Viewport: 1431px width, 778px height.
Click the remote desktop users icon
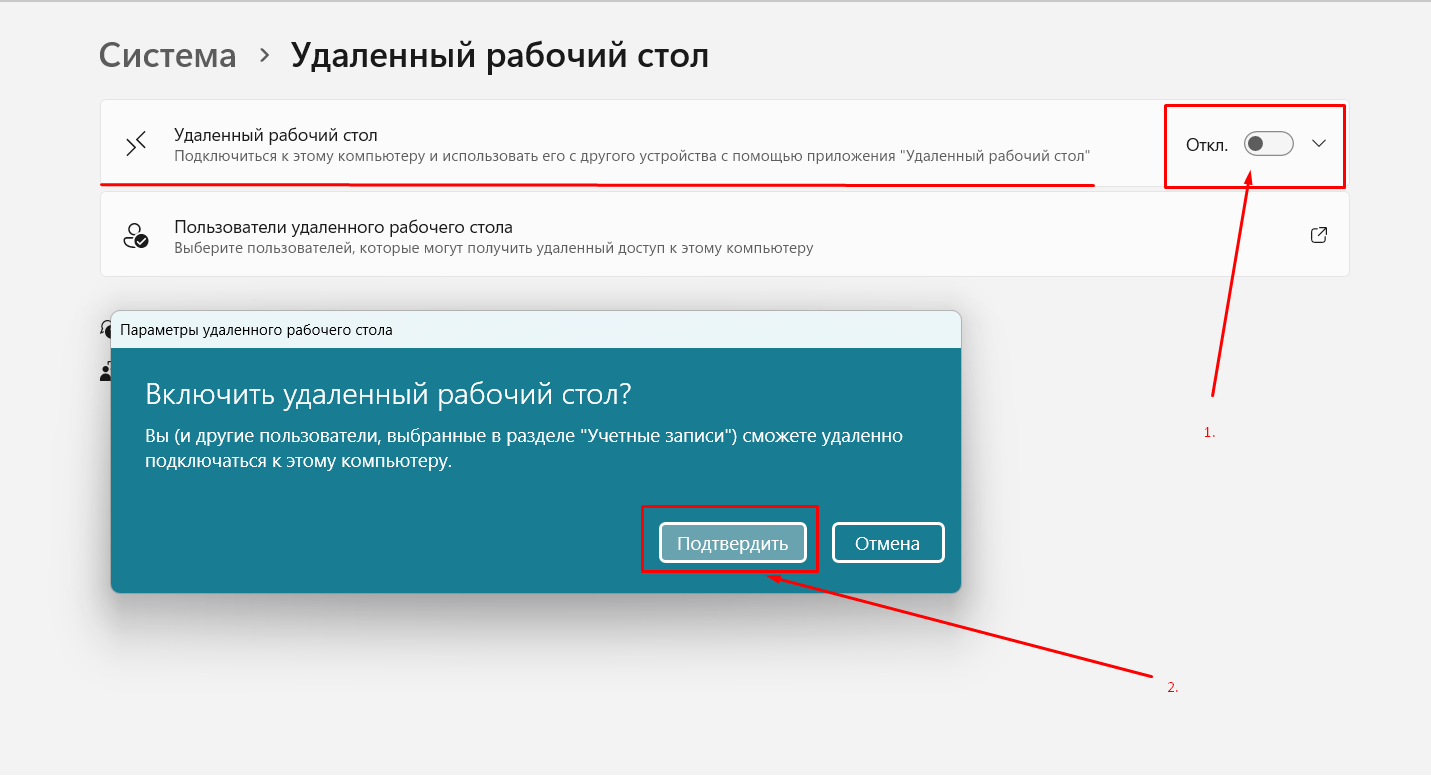[135, 236]
